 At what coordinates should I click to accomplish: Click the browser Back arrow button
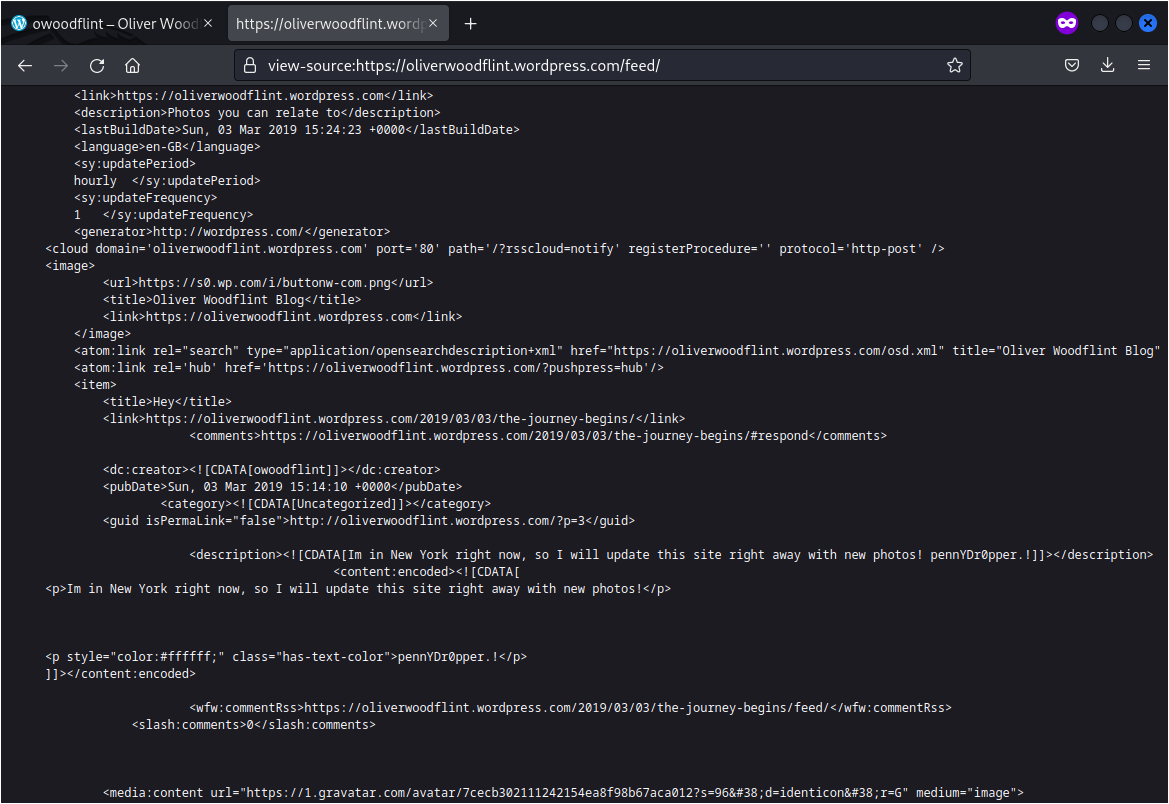(x=25, y=66)
